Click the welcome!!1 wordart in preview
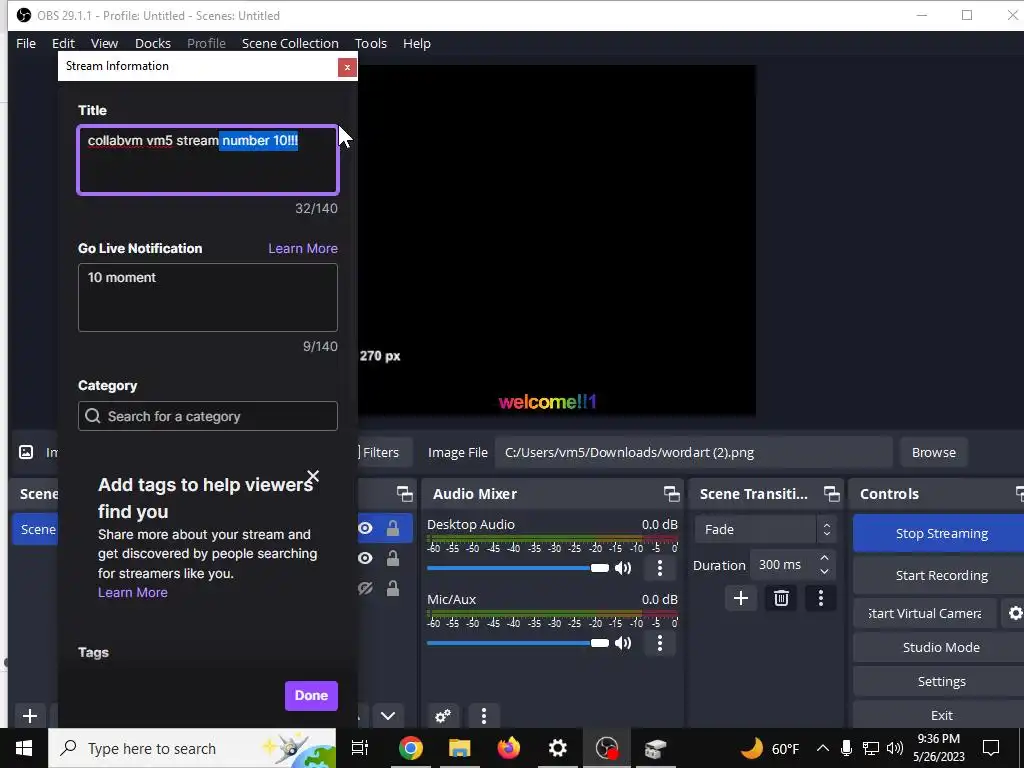Image resolution: width=1024 pixels, height=768 pixels. pos(547,402)
